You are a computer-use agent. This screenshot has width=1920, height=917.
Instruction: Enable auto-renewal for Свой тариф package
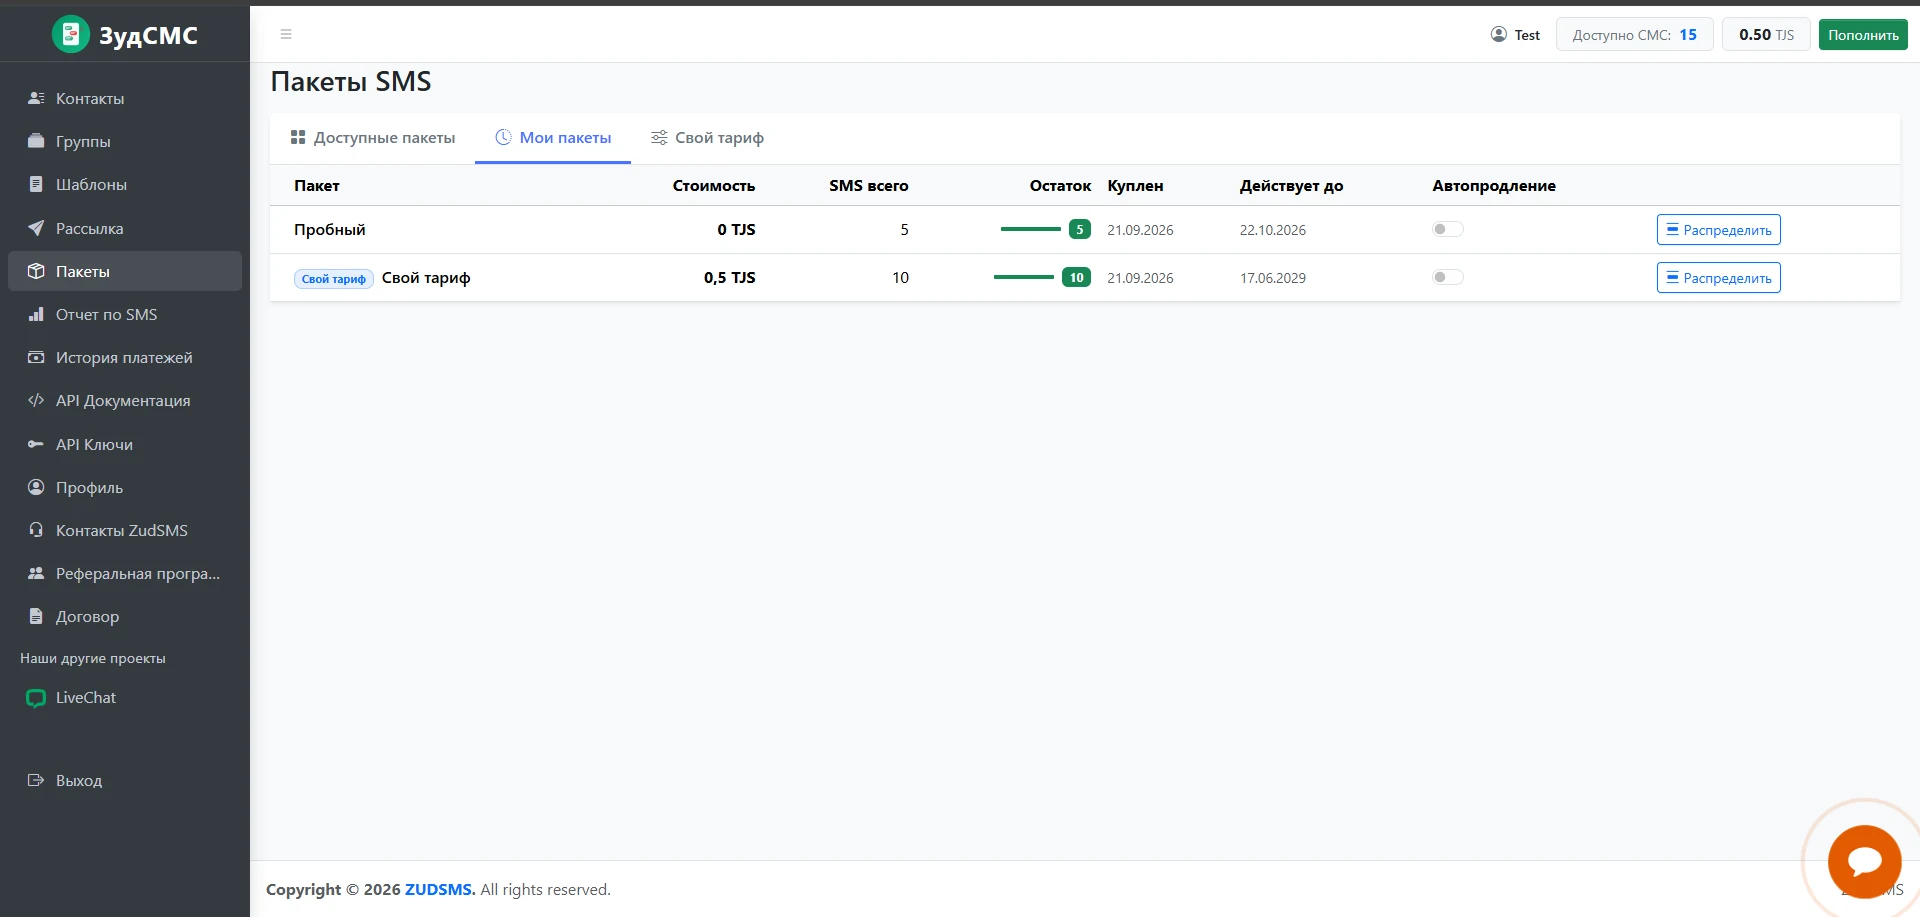click(1447, 277)
